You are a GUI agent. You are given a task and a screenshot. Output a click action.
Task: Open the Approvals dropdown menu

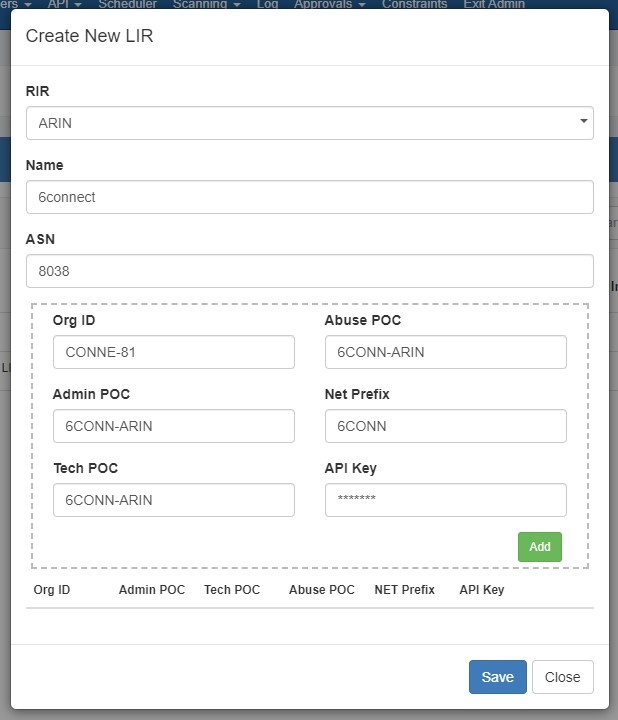tap(329, 4)
